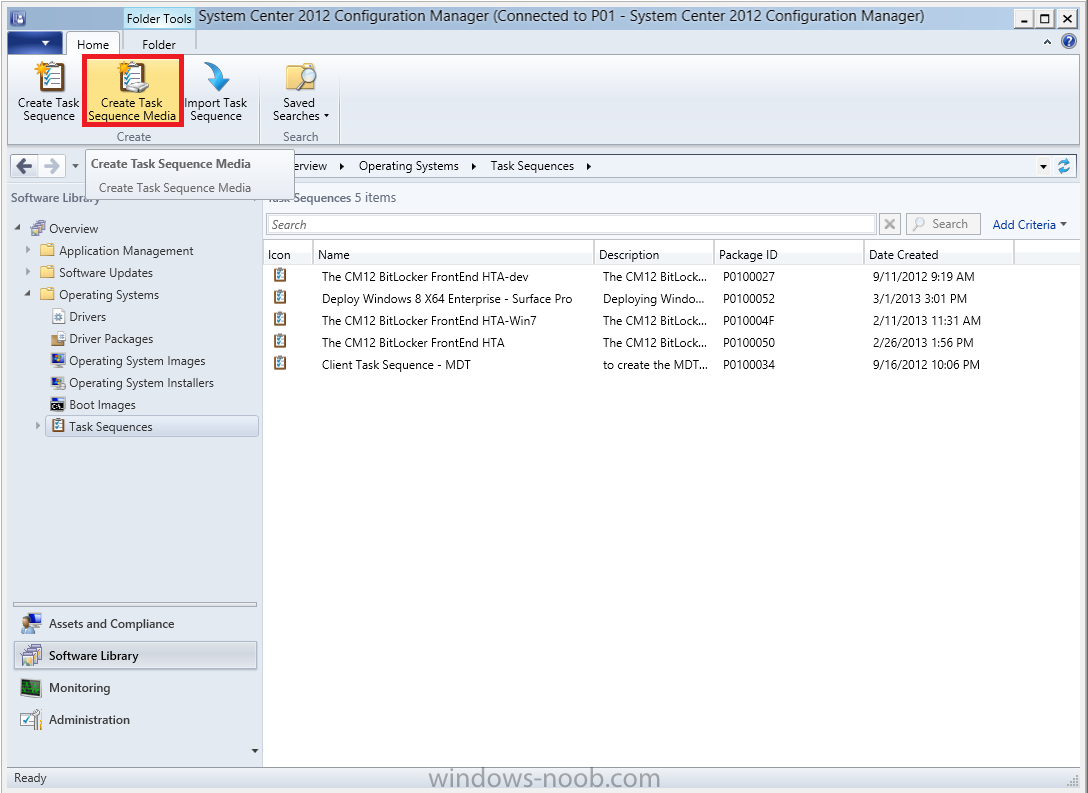Image resolution: width=1088 pixels, height=793 pixels.
Task: Expand the arrow after Task Sequences breadcrumb
Action: click(x=588, y=166)
